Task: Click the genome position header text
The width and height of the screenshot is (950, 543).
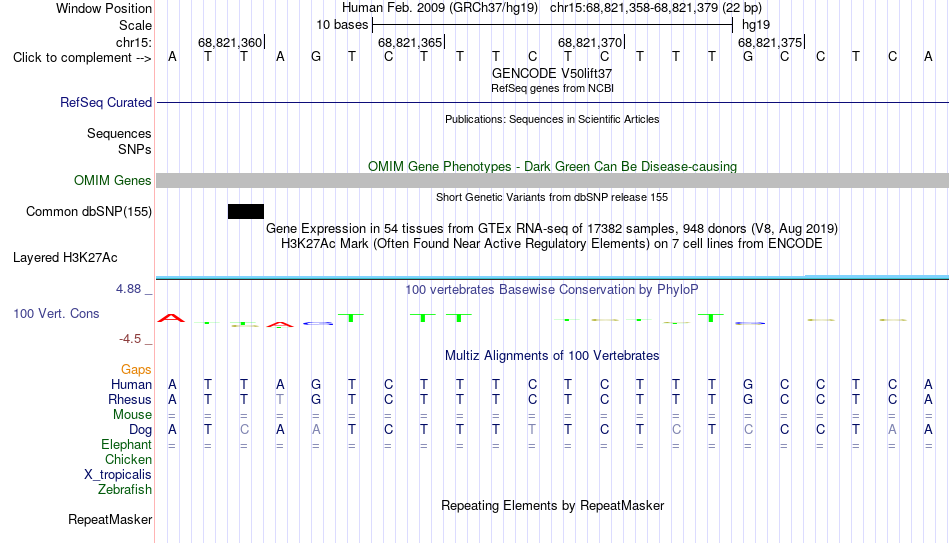Action: [552, 8]
